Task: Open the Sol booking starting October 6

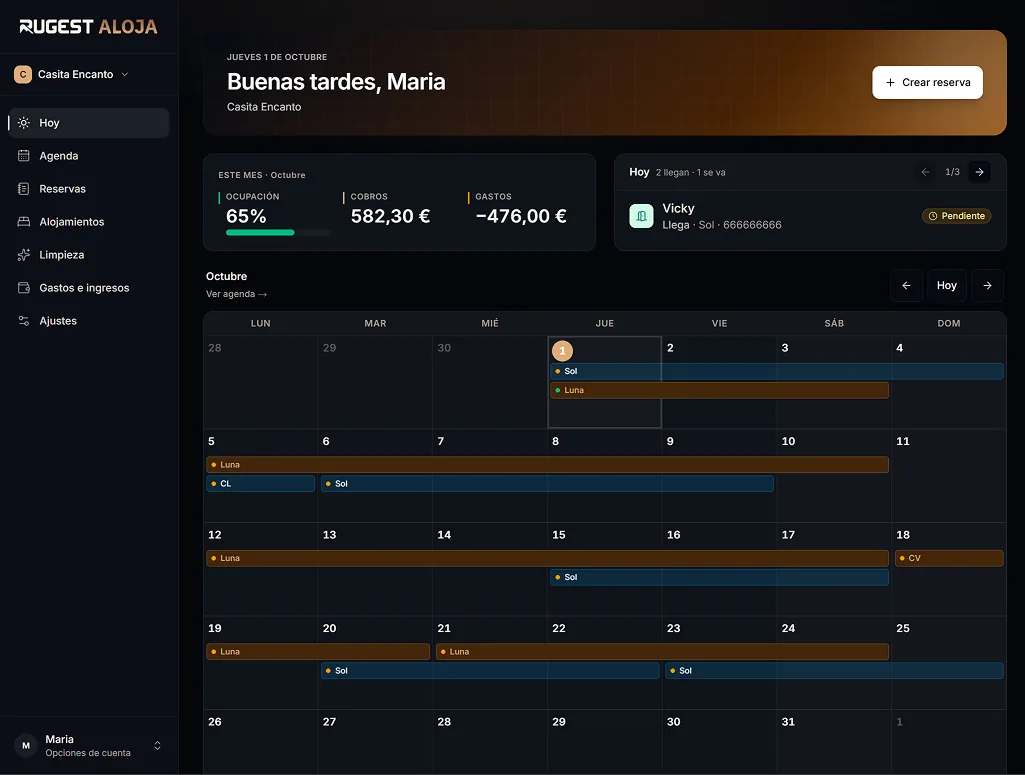Action: (547, 484)
